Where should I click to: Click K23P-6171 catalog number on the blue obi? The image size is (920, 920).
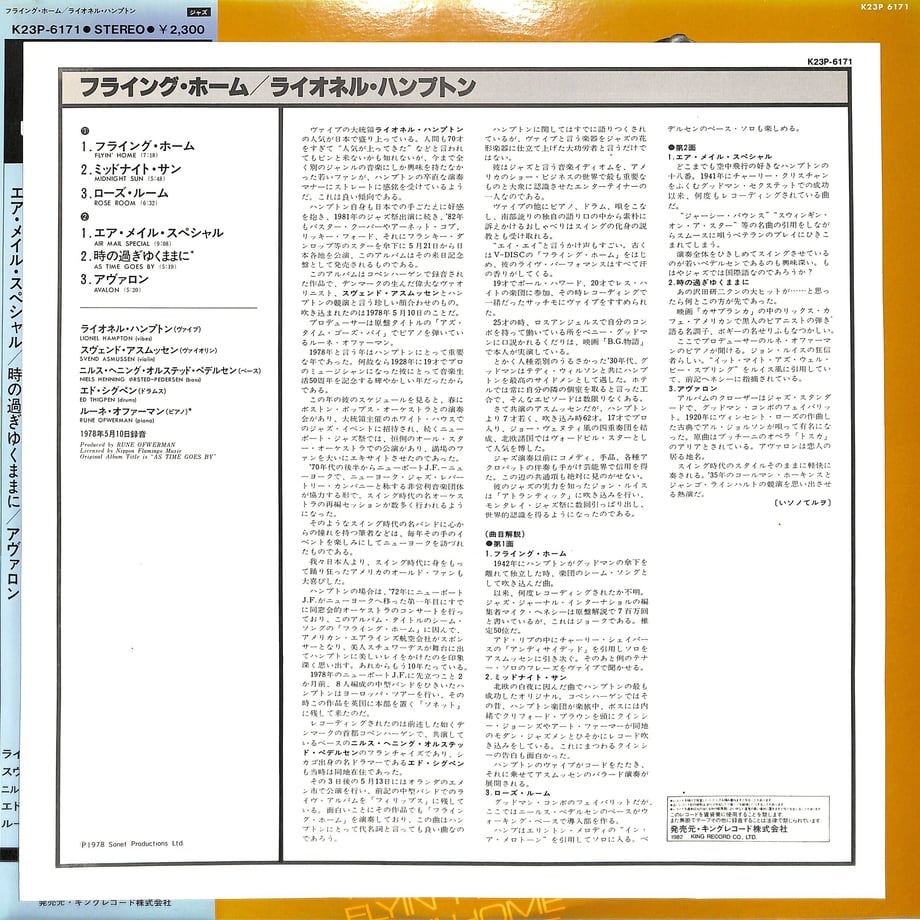tap(45, 29)
